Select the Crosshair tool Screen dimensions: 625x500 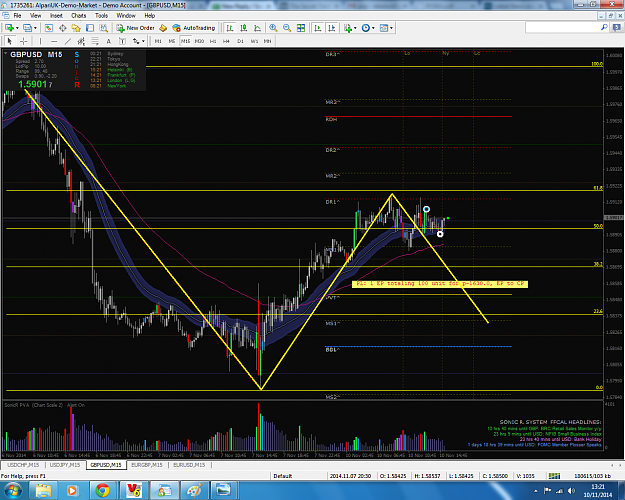[x=24, y=41]
